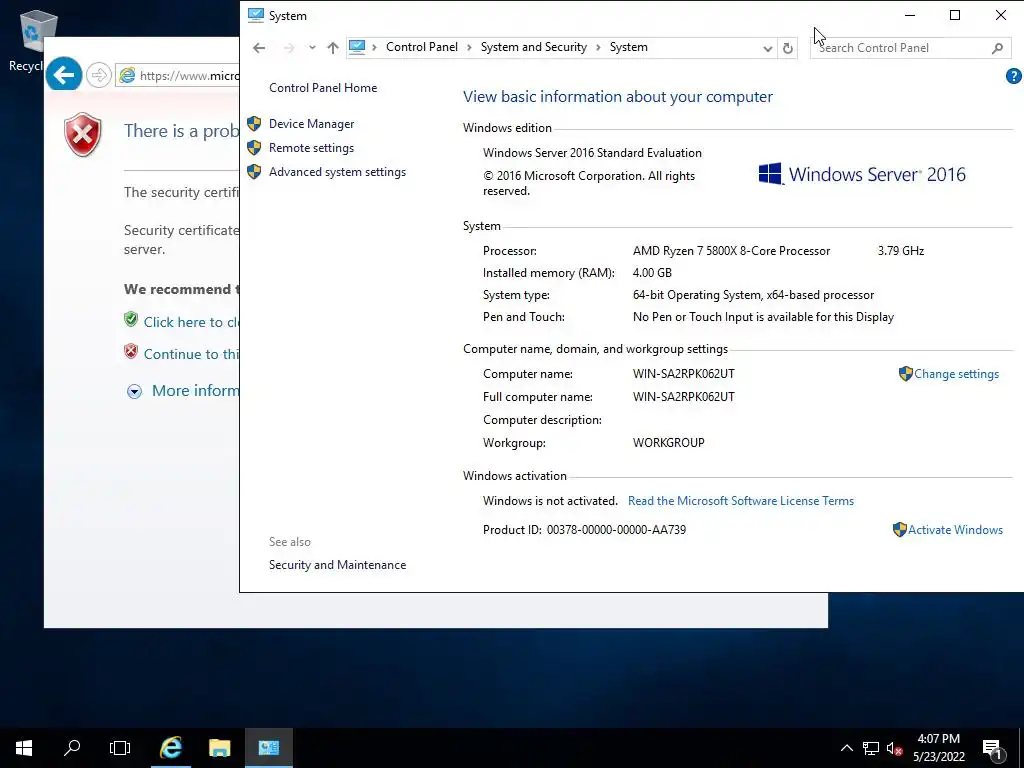1024x768 pixels.
Task: Open the blue Help question mark icon
Action: click(x=1014, y=76)
